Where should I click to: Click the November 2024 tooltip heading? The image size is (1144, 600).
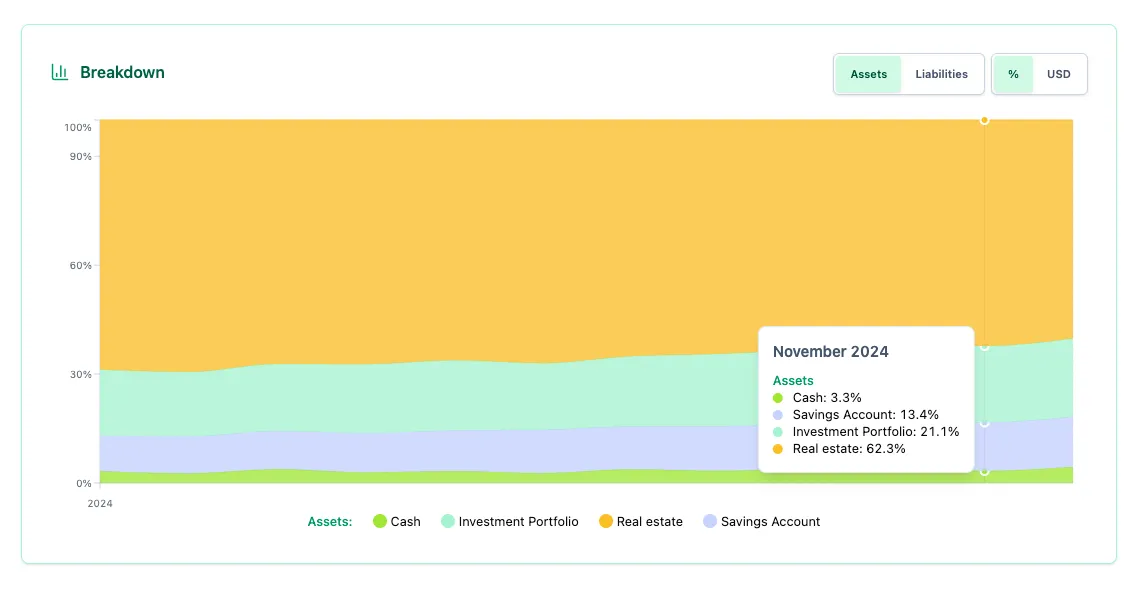[x=831, y=351]
